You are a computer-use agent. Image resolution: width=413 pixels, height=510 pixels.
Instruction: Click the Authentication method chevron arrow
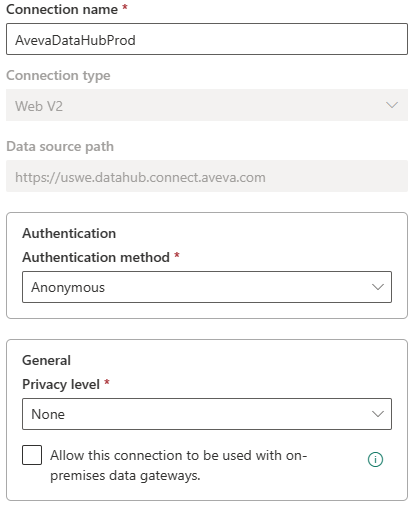(378, 287)
